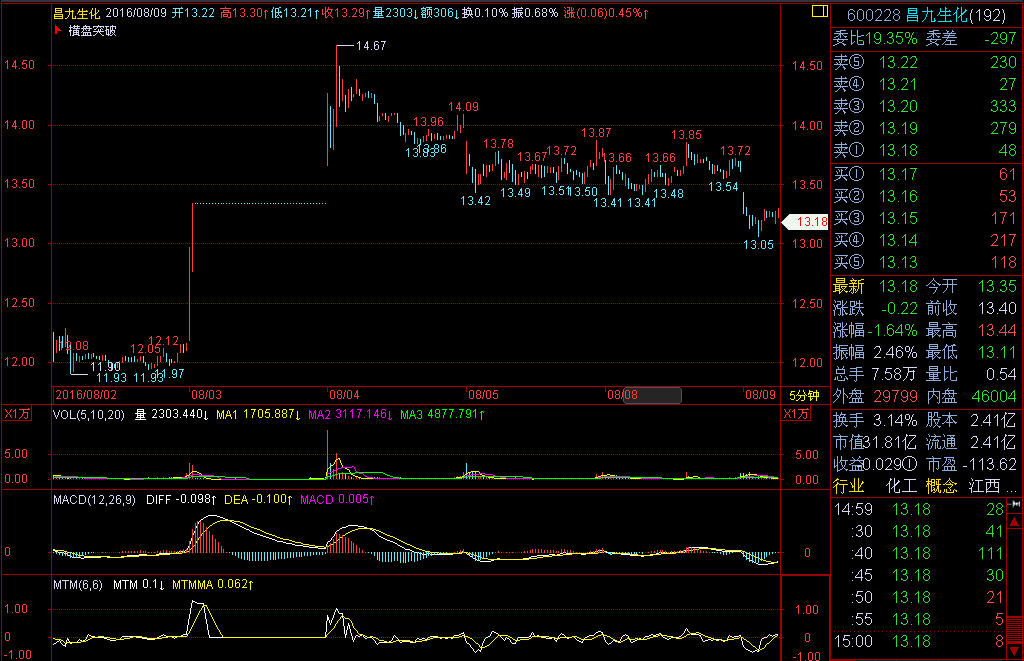Open MACD(12,26,9) indicator parameters

pos(95,498)
